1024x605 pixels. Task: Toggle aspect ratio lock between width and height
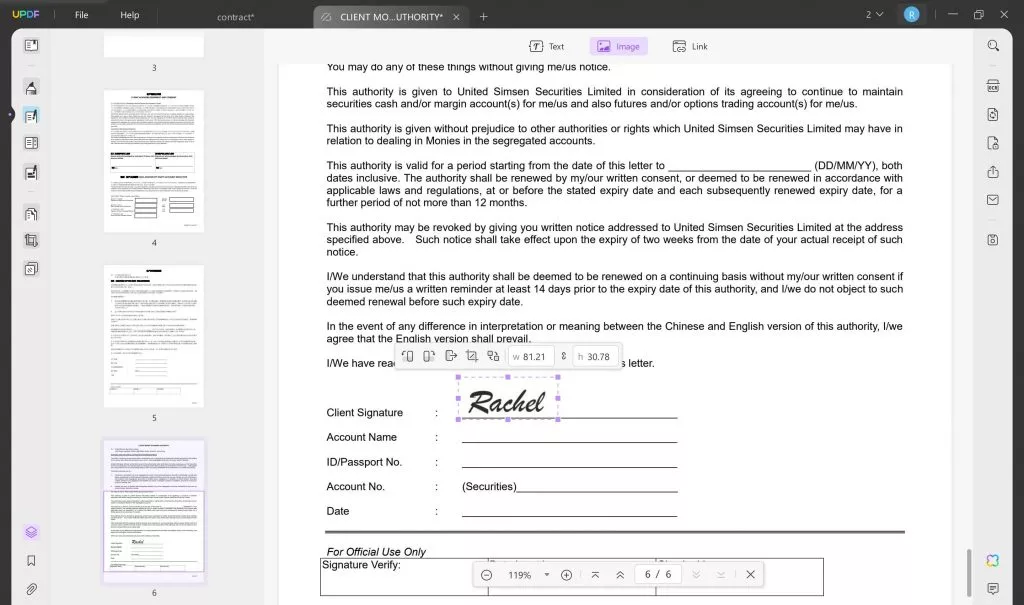(x=563, y=355)
